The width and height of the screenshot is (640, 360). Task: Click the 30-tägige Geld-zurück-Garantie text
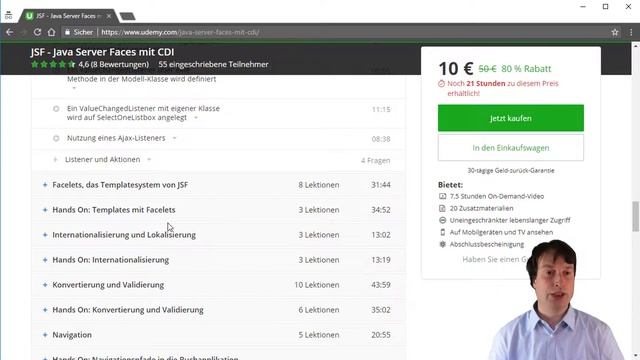tap(511, 171)
